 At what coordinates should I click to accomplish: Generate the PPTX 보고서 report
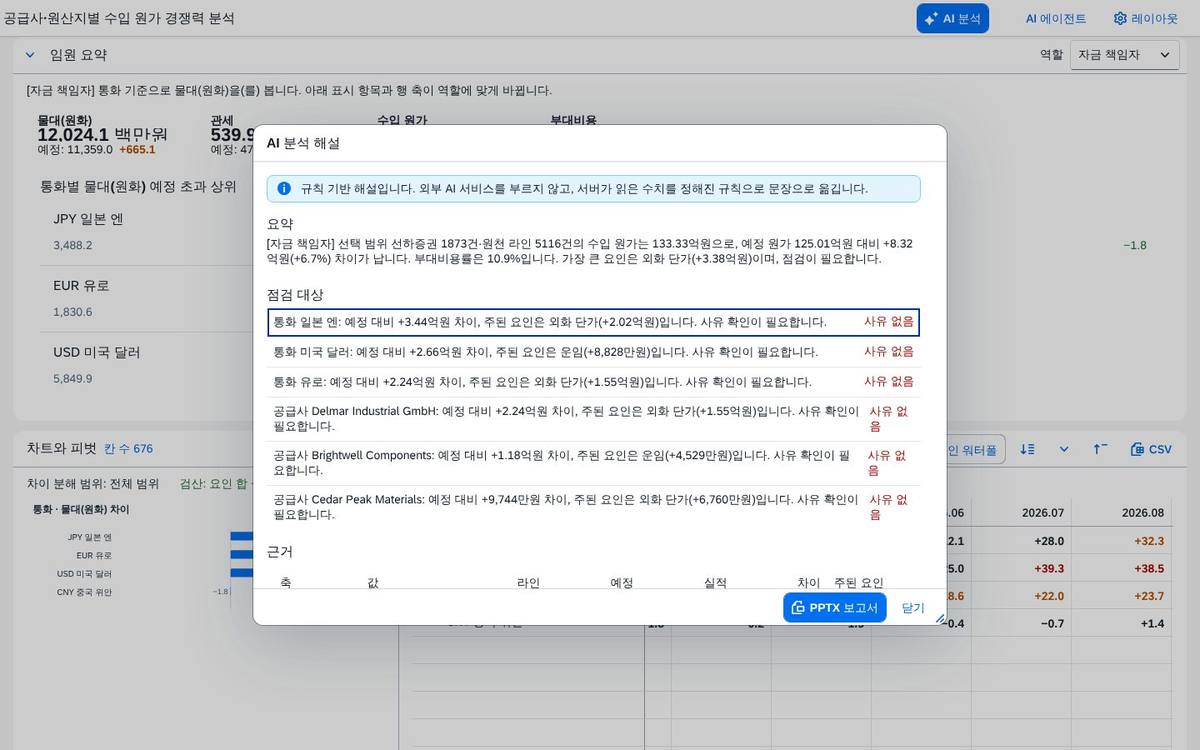834,607
